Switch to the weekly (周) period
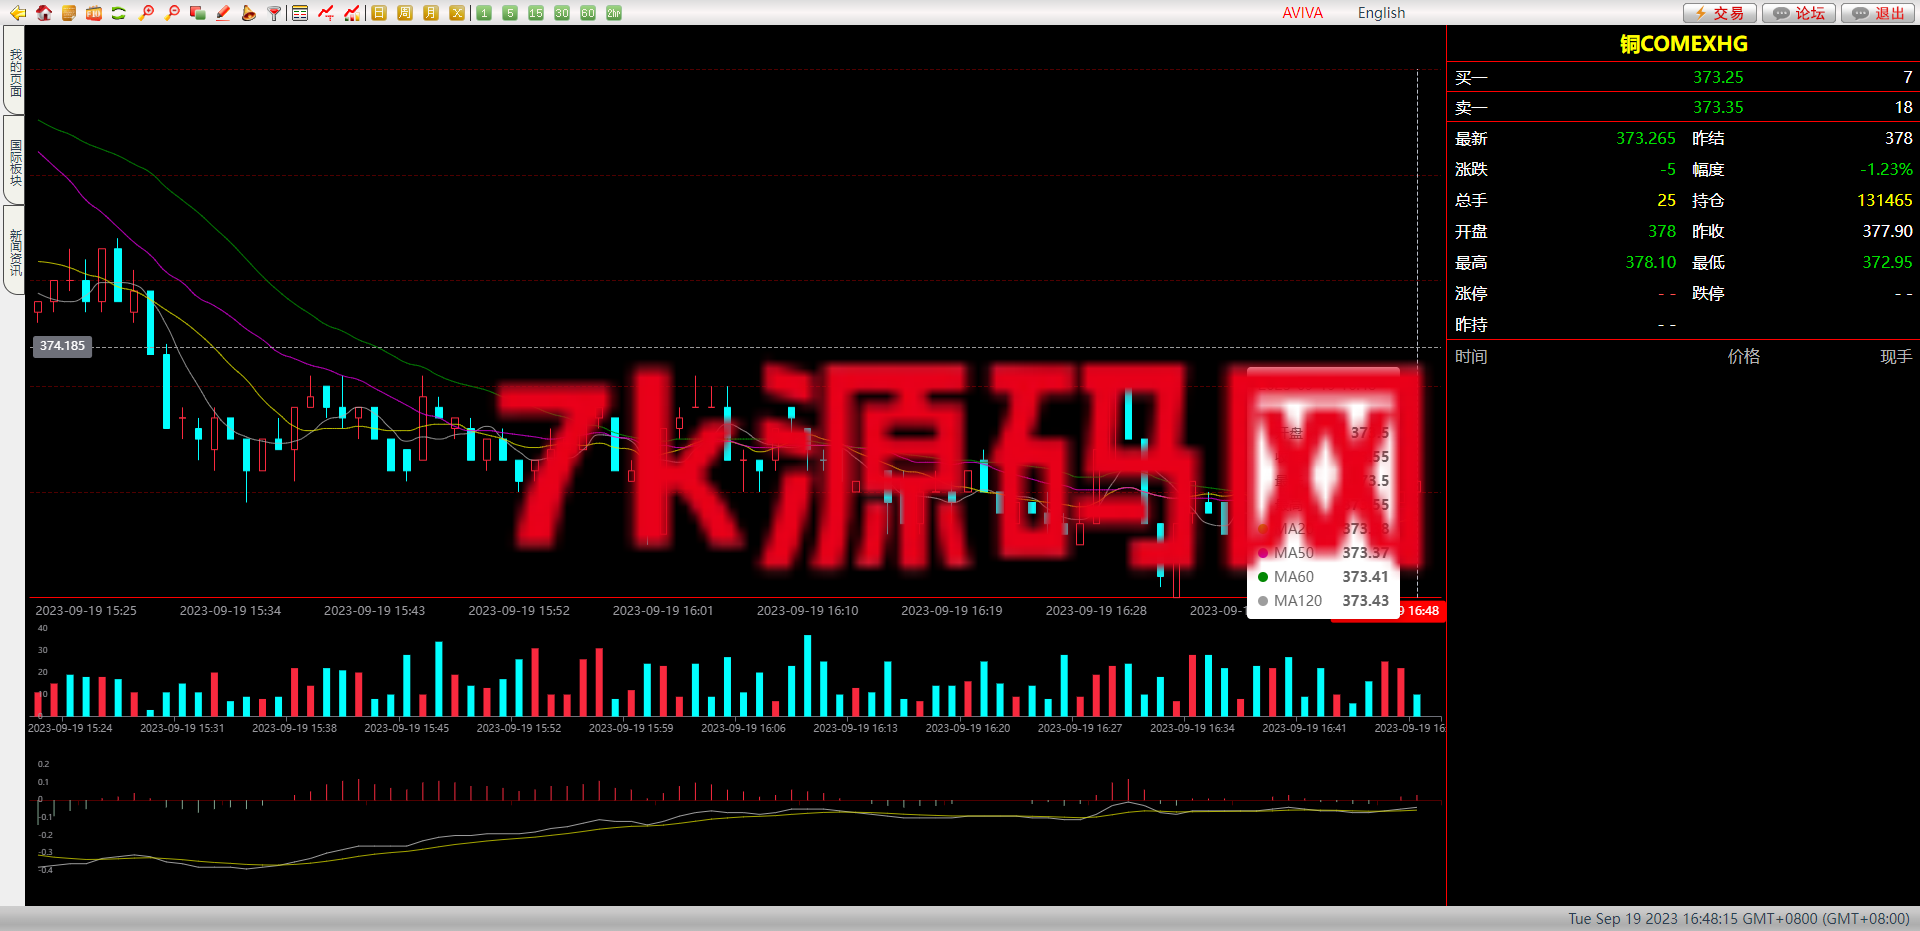The height and width of the screenshot is (931, 1920). pos(405,13)
